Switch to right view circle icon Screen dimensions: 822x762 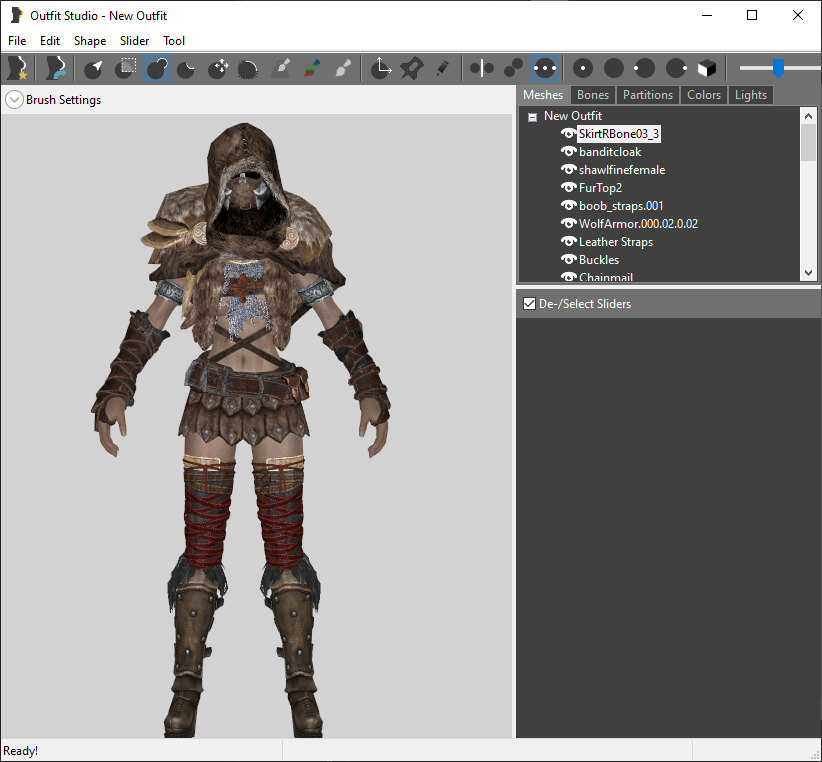pos(676,68)
